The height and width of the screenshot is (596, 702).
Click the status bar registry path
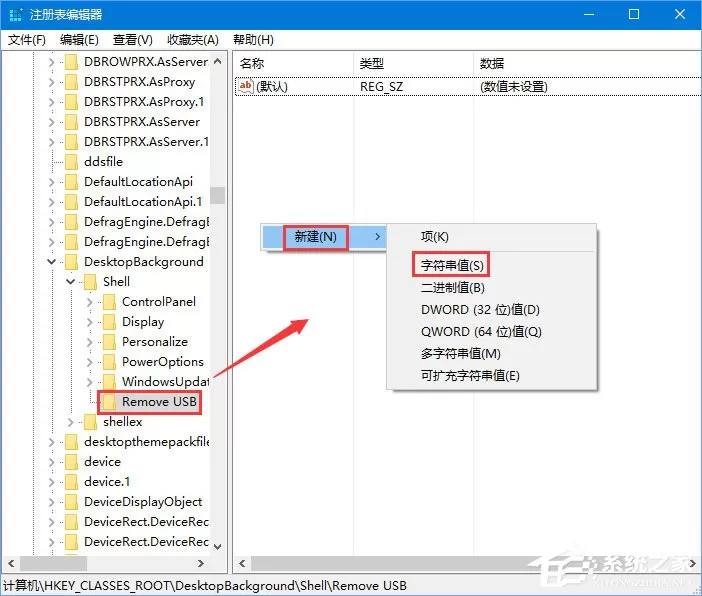pos(205,586)
